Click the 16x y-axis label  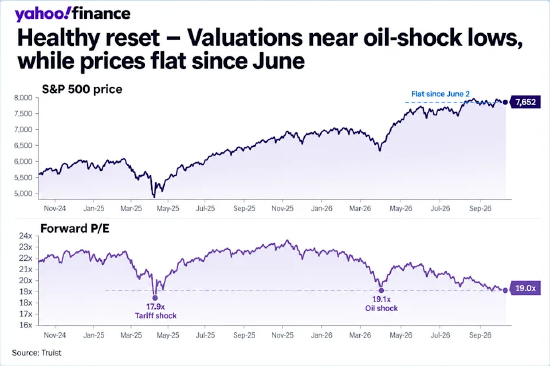click(26, 325)
